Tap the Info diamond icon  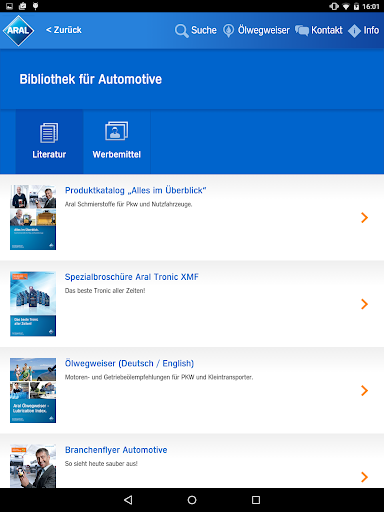tap(354, 31)
